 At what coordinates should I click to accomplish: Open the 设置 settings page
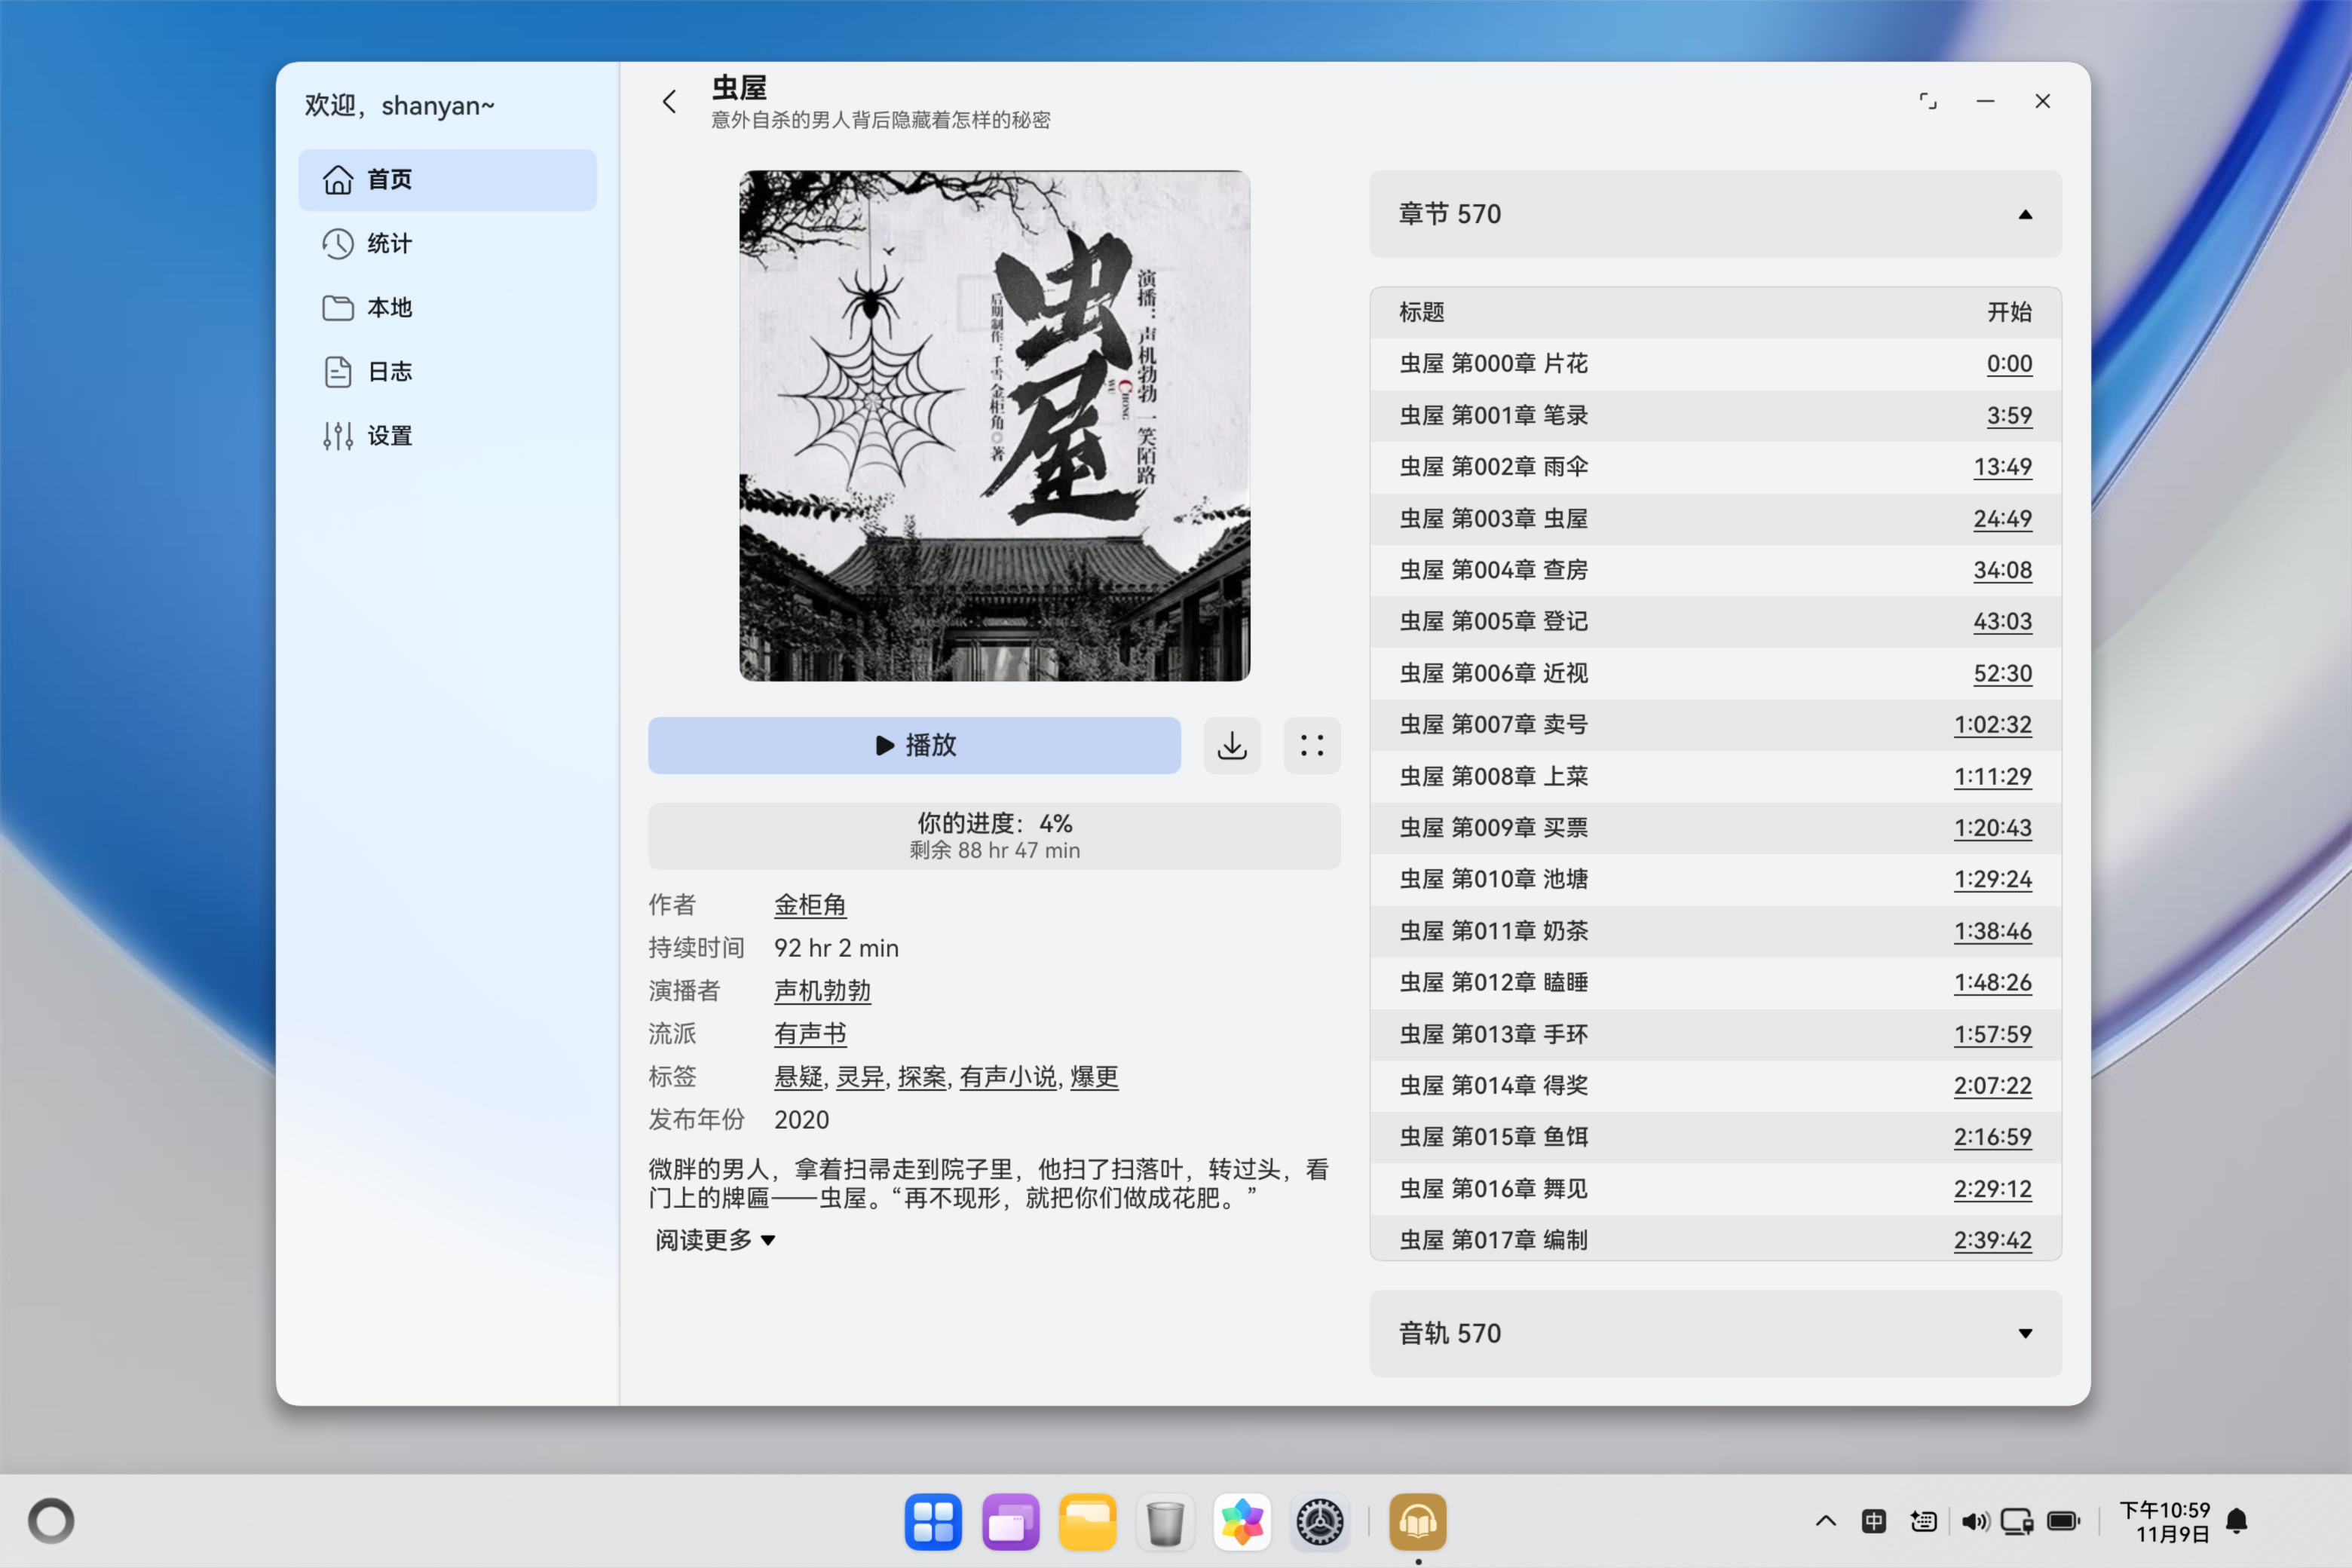[447, 436]
